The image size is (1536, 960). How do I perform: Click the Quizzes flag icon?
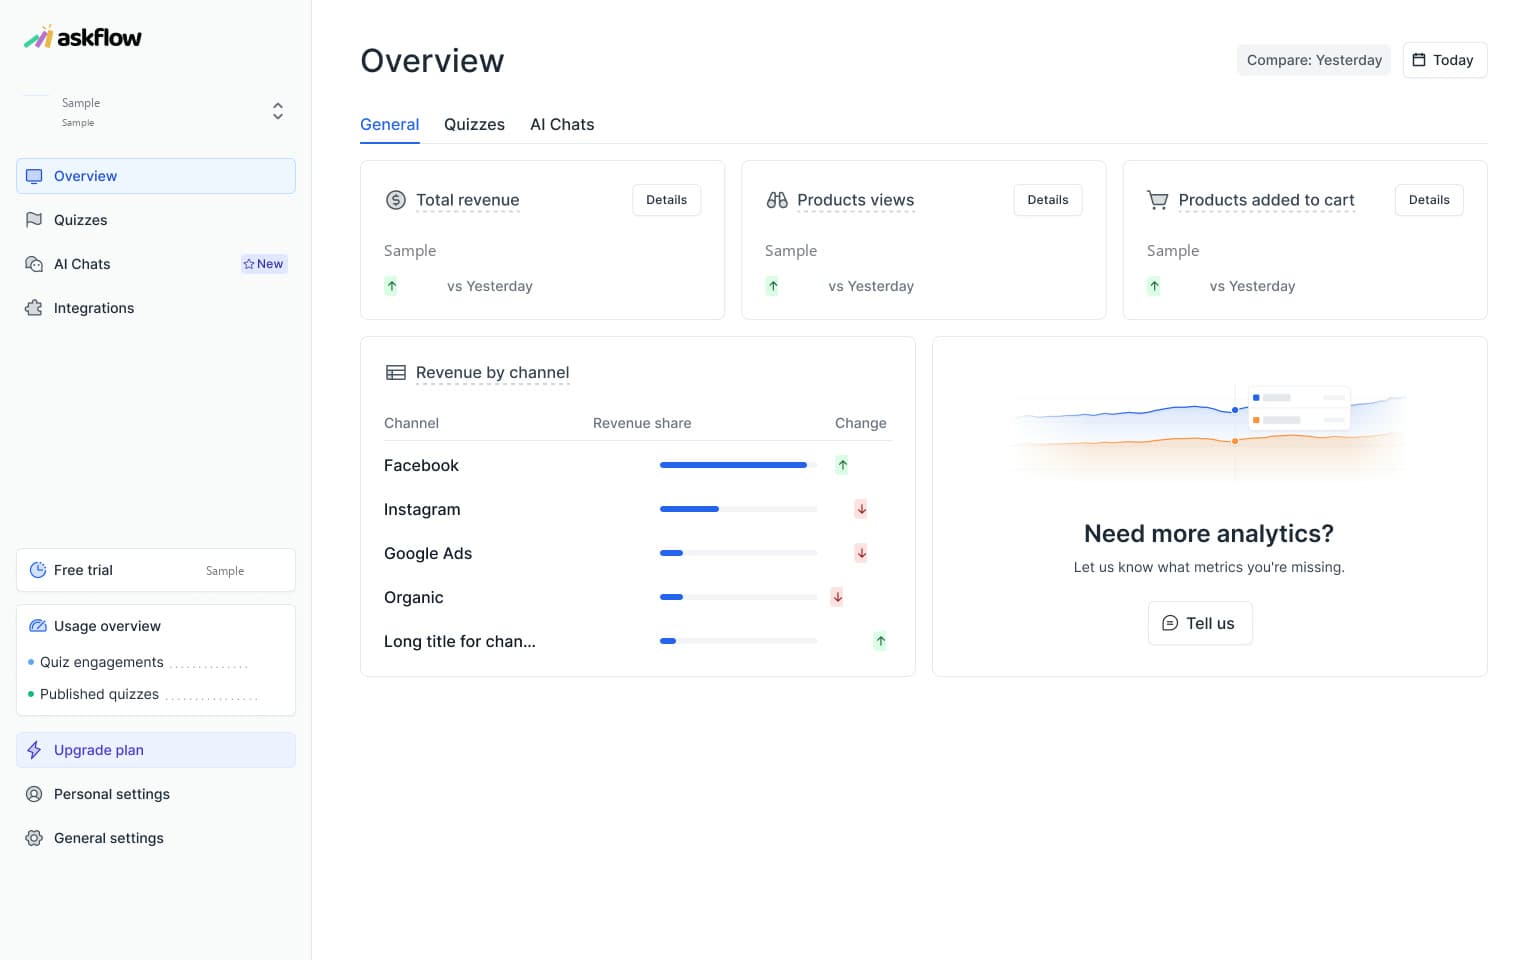34,220
